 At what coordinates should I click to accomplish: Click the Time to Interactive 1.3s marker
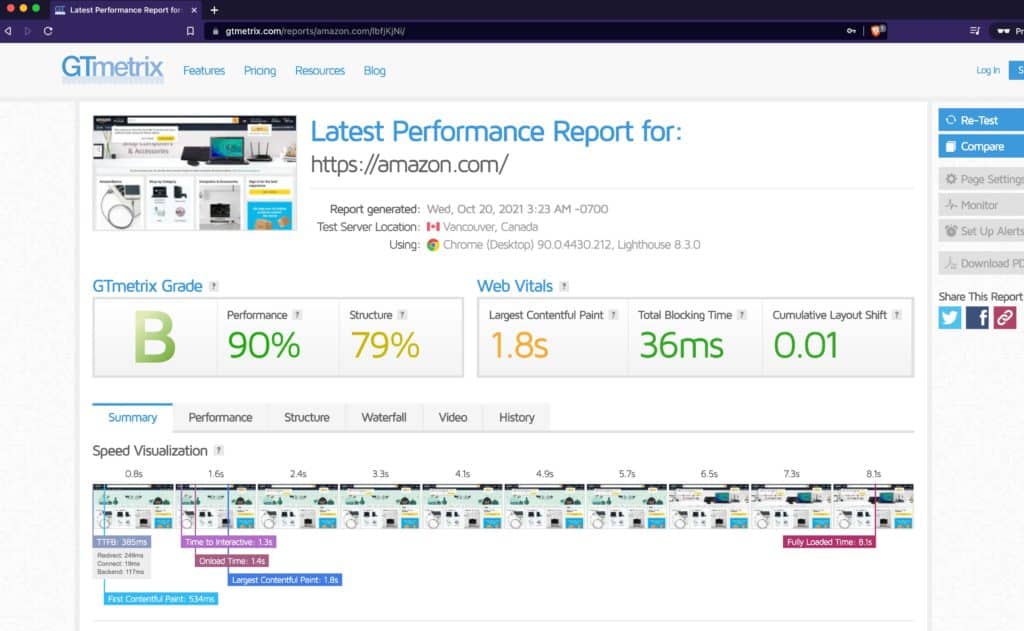(229, 542)
